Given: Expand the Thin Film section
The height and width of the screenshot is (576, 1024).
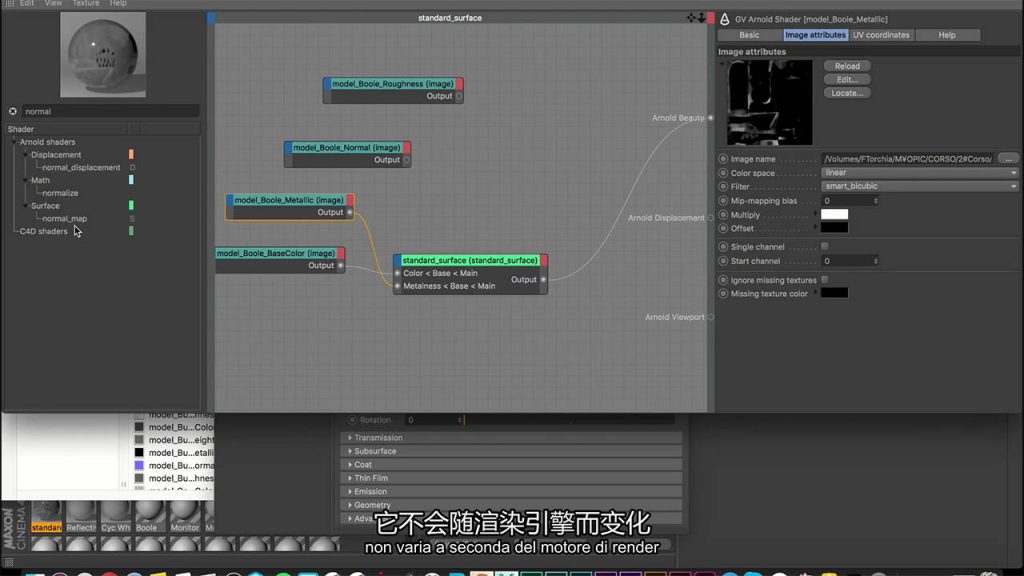Looking at the screenshot, I should click(x=350, y=478).
